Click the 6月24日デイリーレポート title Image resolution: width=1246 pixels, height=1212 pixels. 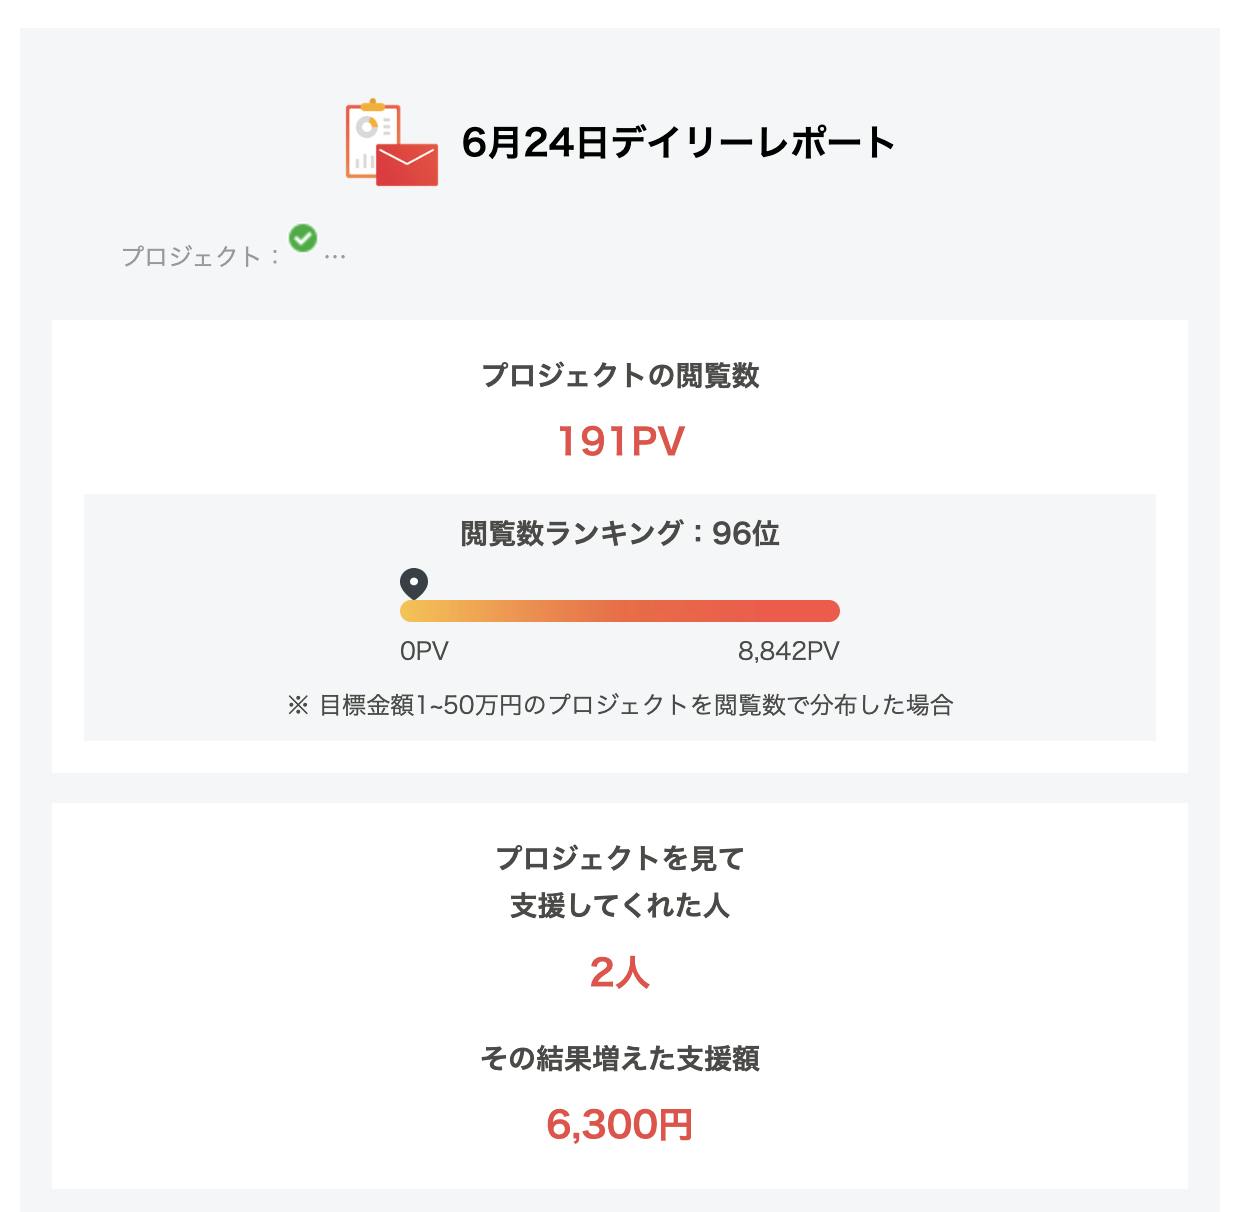[678, 143]
